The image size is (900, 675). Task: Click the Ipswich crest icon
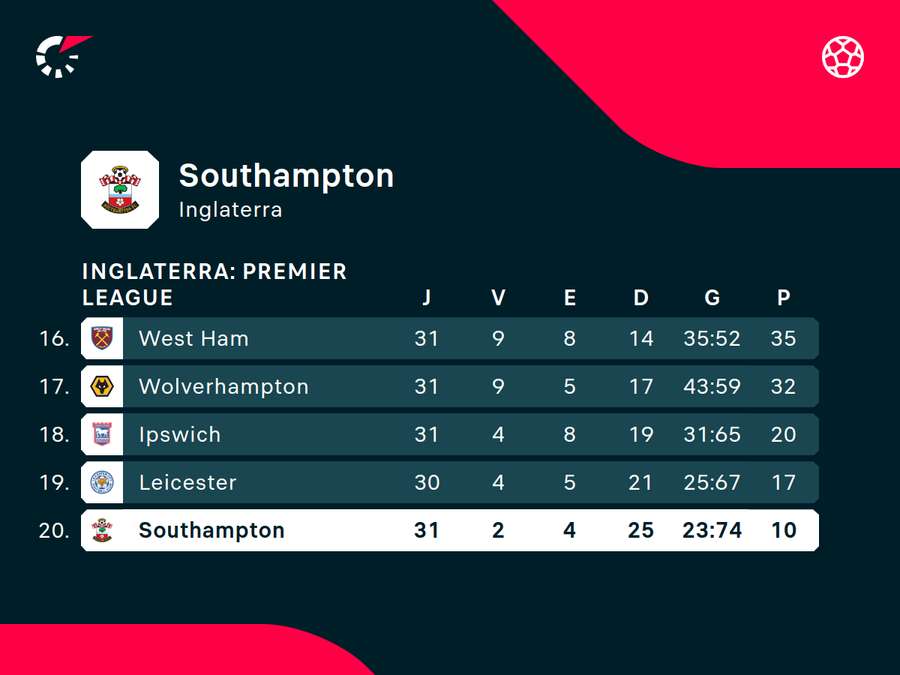(x=102, y=435)
